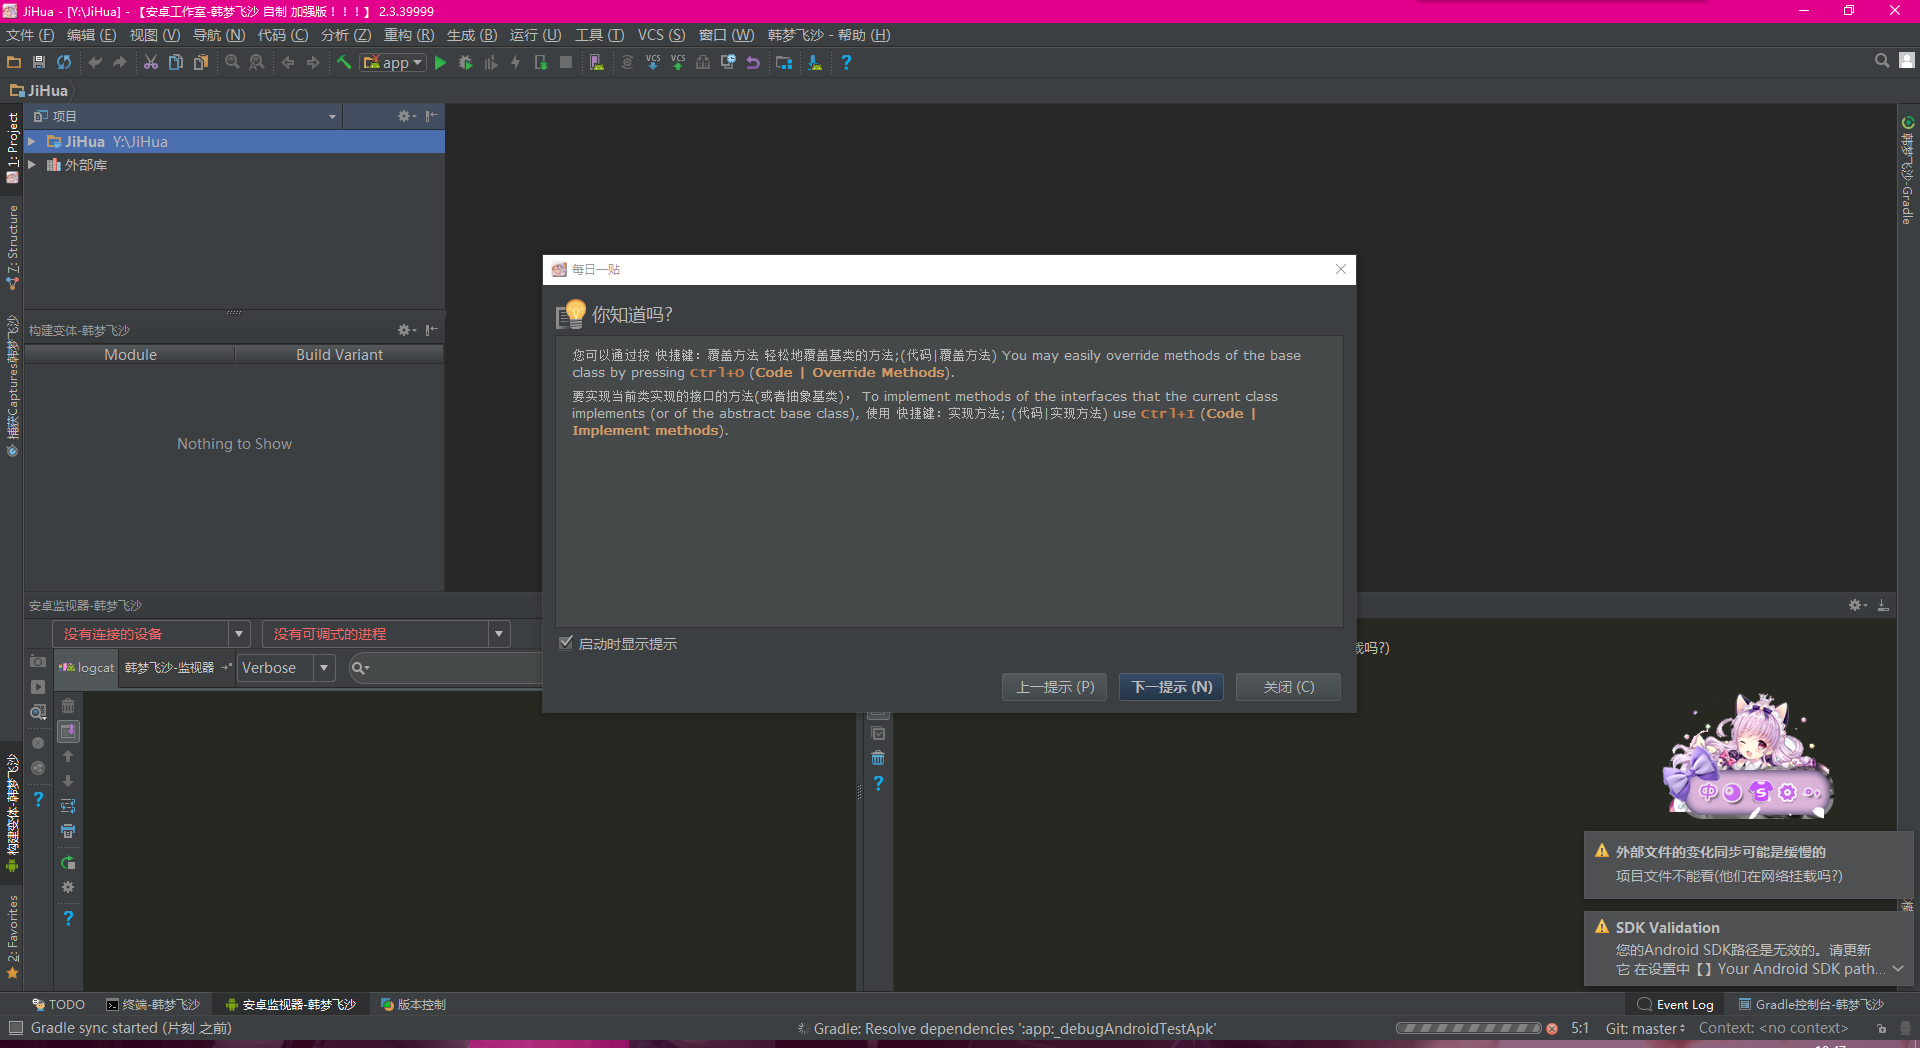Cancel the Gradle sync with red stop icon

click(1552, 1028)
